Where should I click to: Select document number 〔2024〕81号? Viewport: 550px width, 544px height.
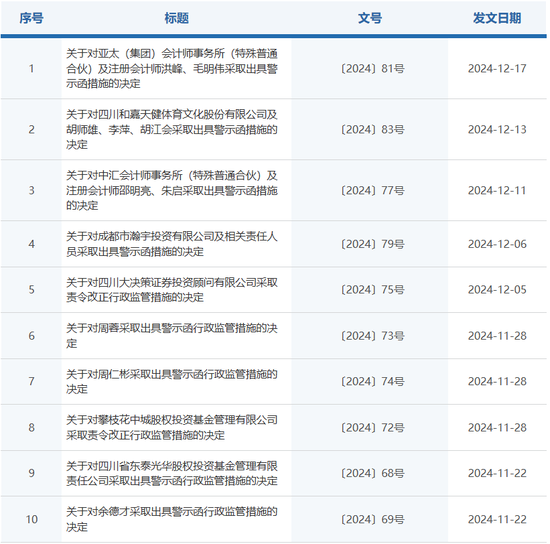tap(373, 69)
